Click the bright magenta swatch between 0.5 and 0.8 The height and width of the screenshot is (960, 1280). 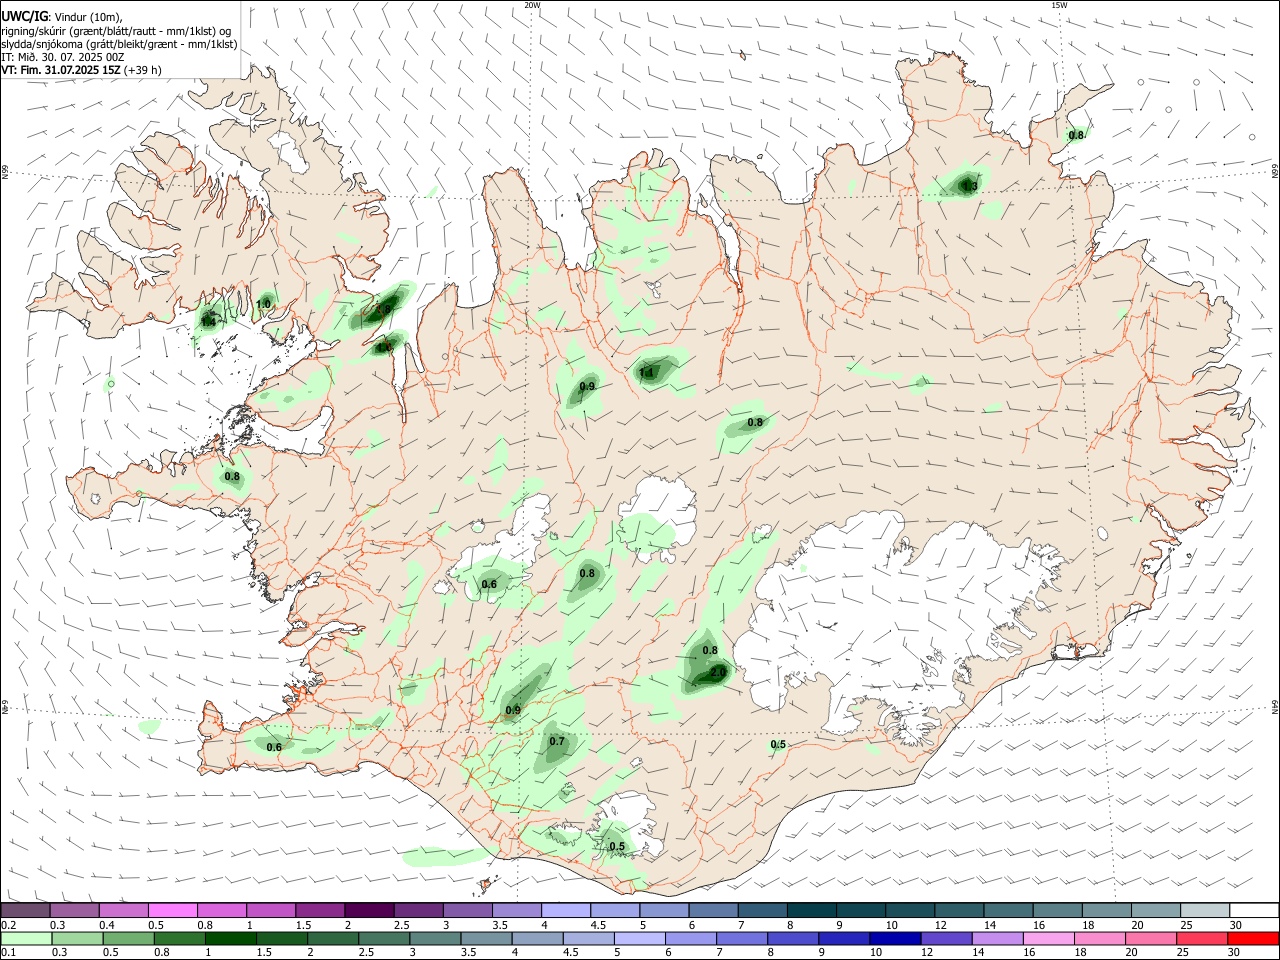(x=172, y=911)
